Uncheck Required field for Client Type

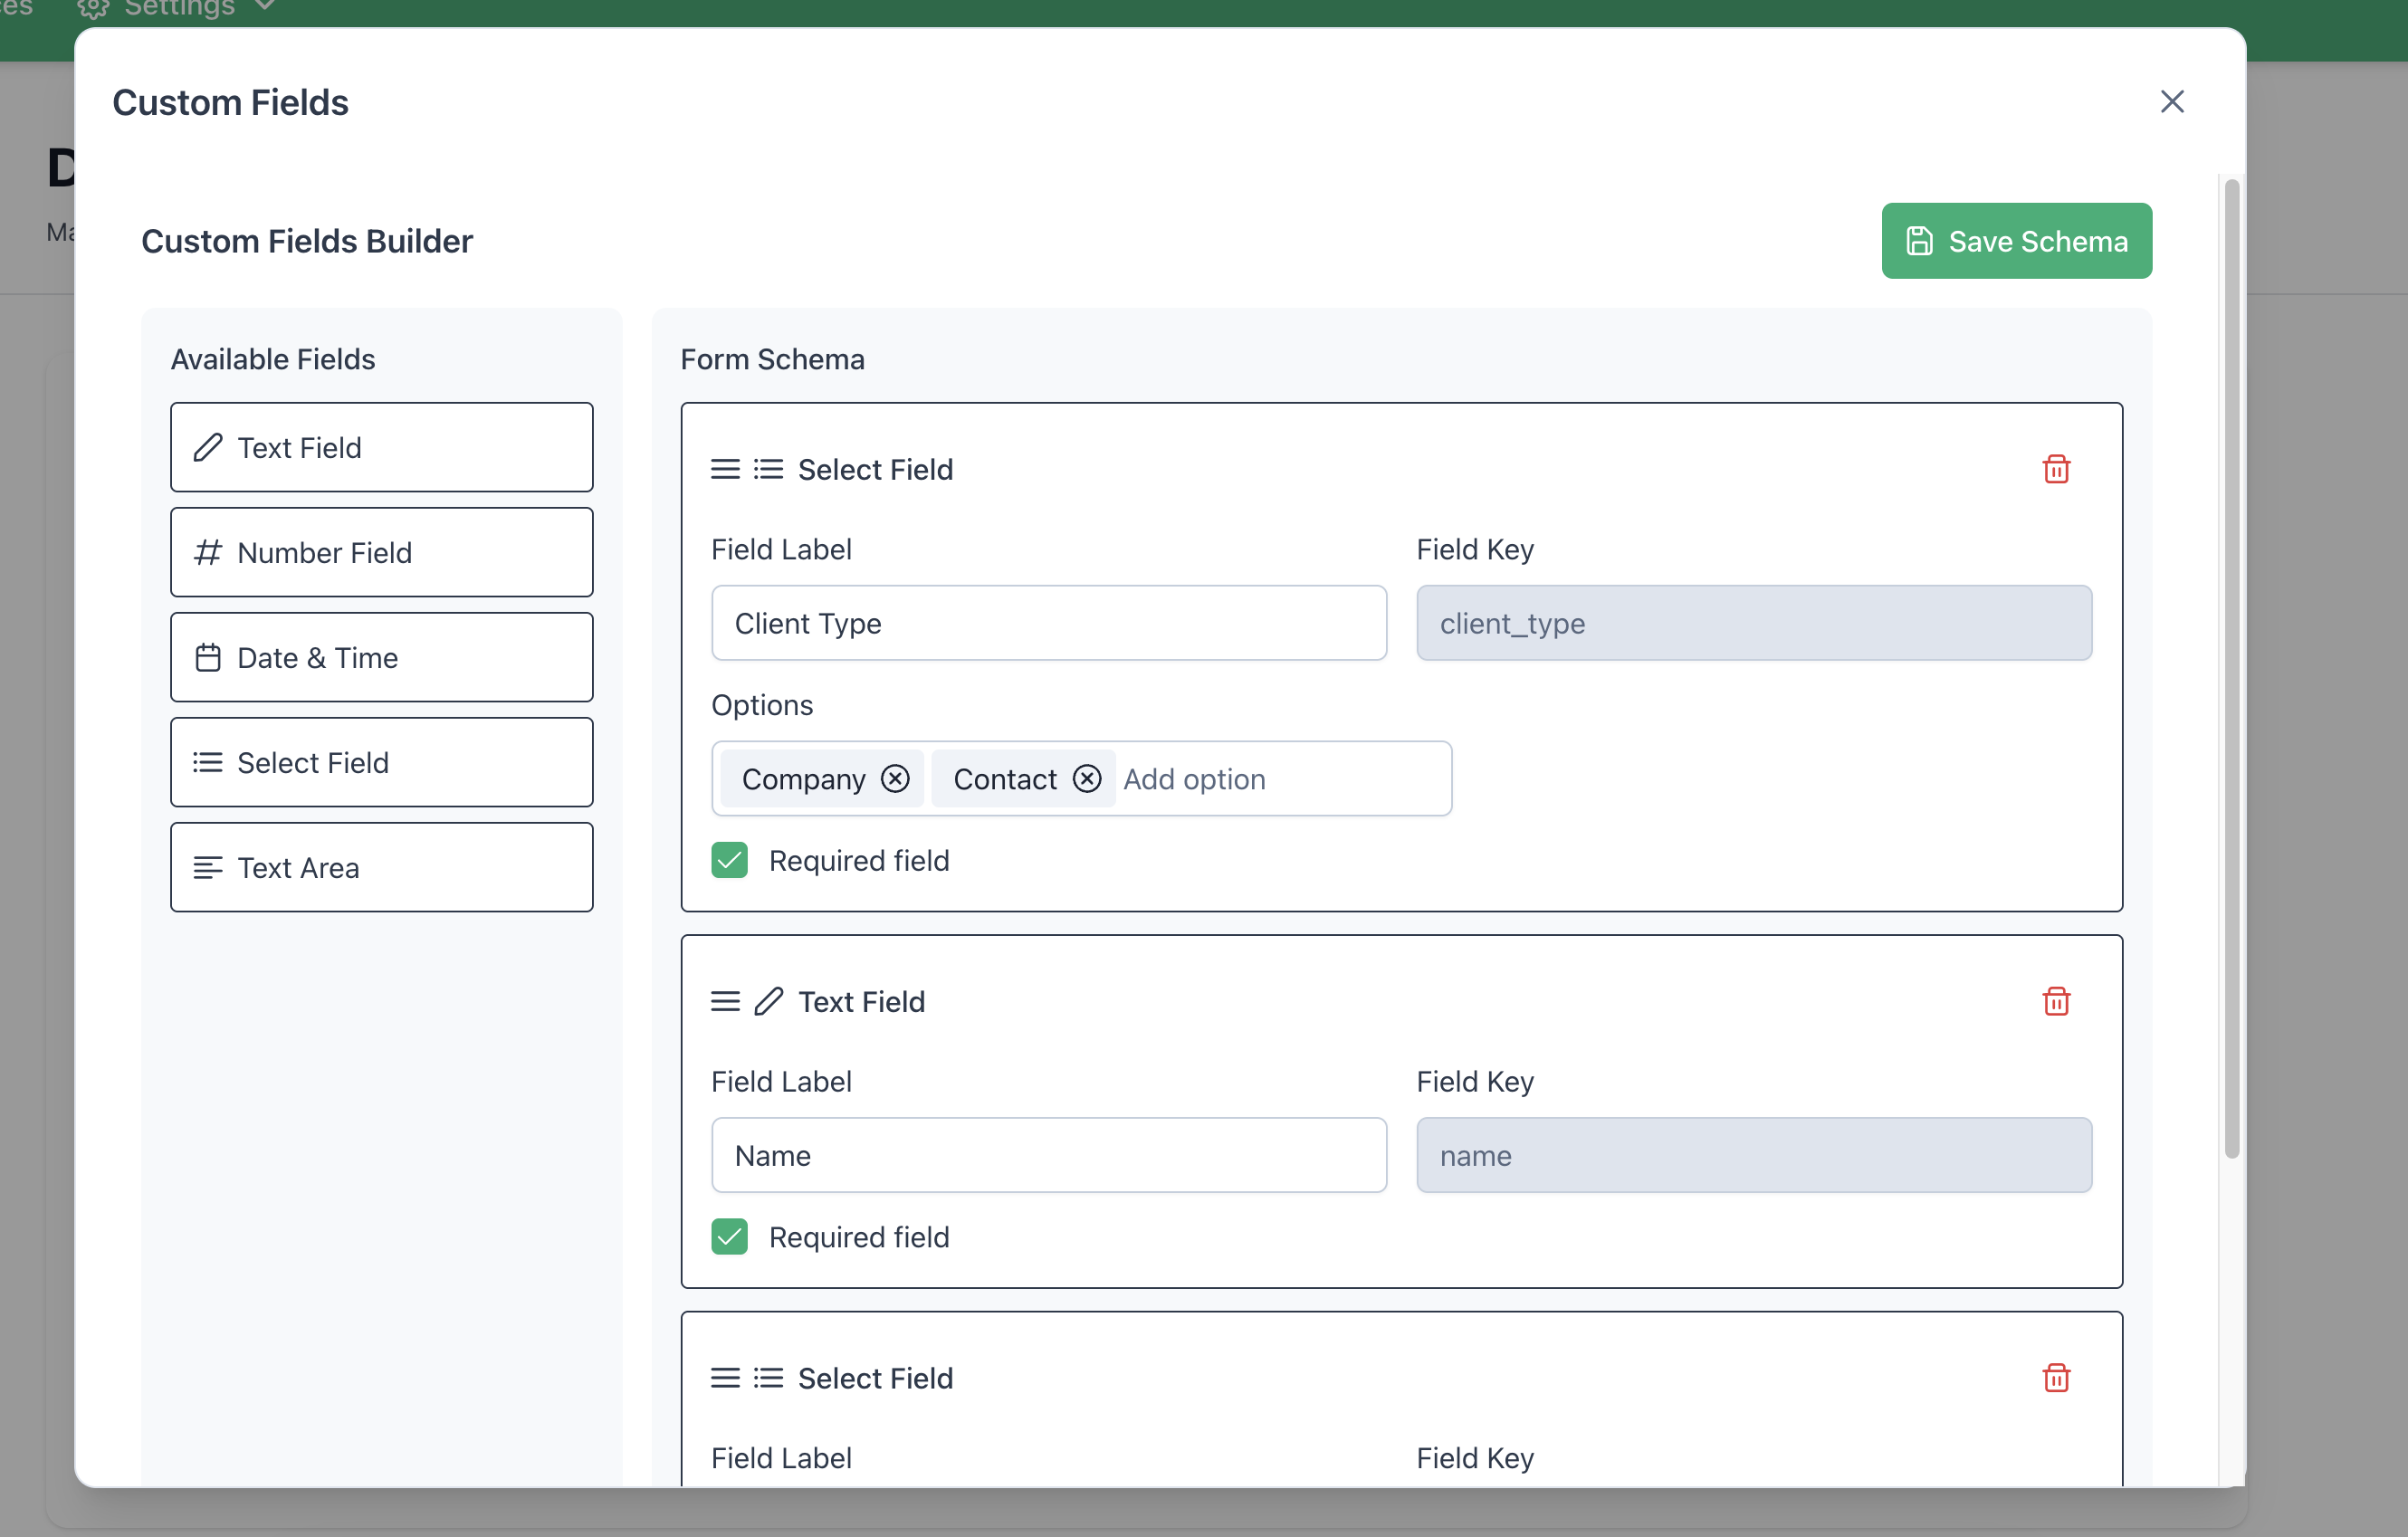[729, 860]
